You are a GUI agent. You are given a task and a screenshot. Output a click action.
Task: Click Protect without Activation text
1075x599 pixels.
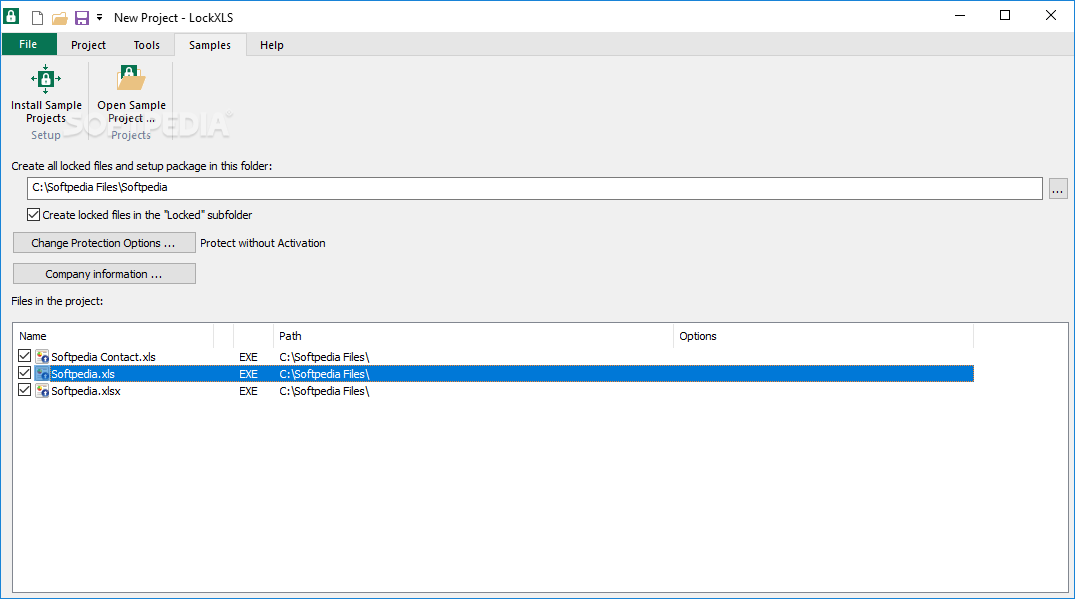click(x=263, y=243)
